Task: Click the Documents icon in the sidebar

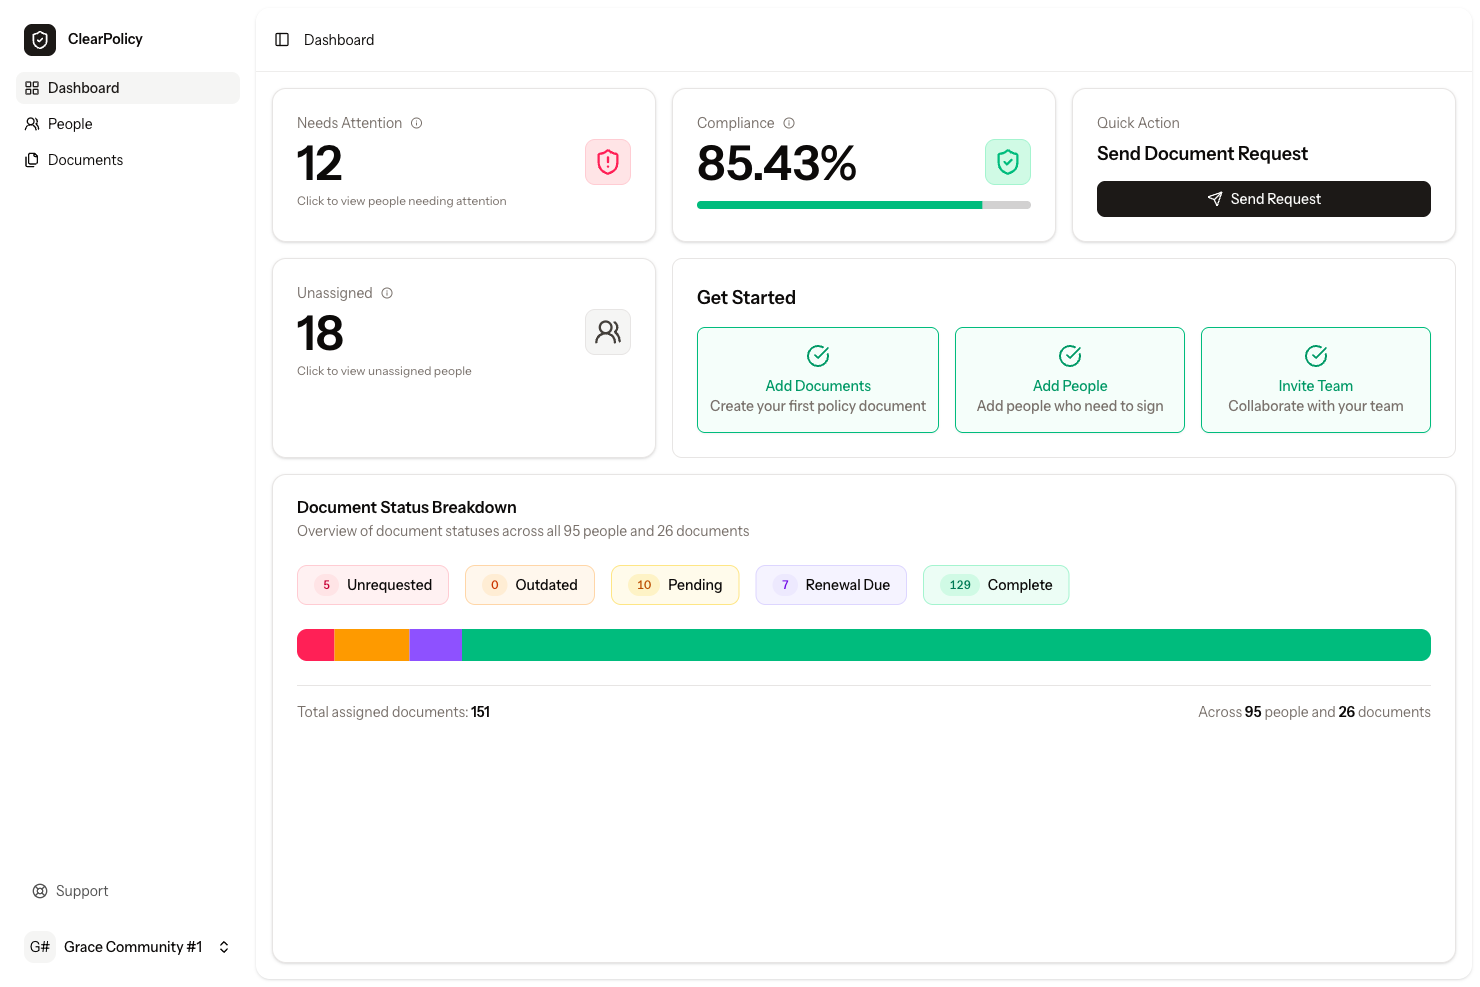Action: pyautogui.click(x=31, y=159)
